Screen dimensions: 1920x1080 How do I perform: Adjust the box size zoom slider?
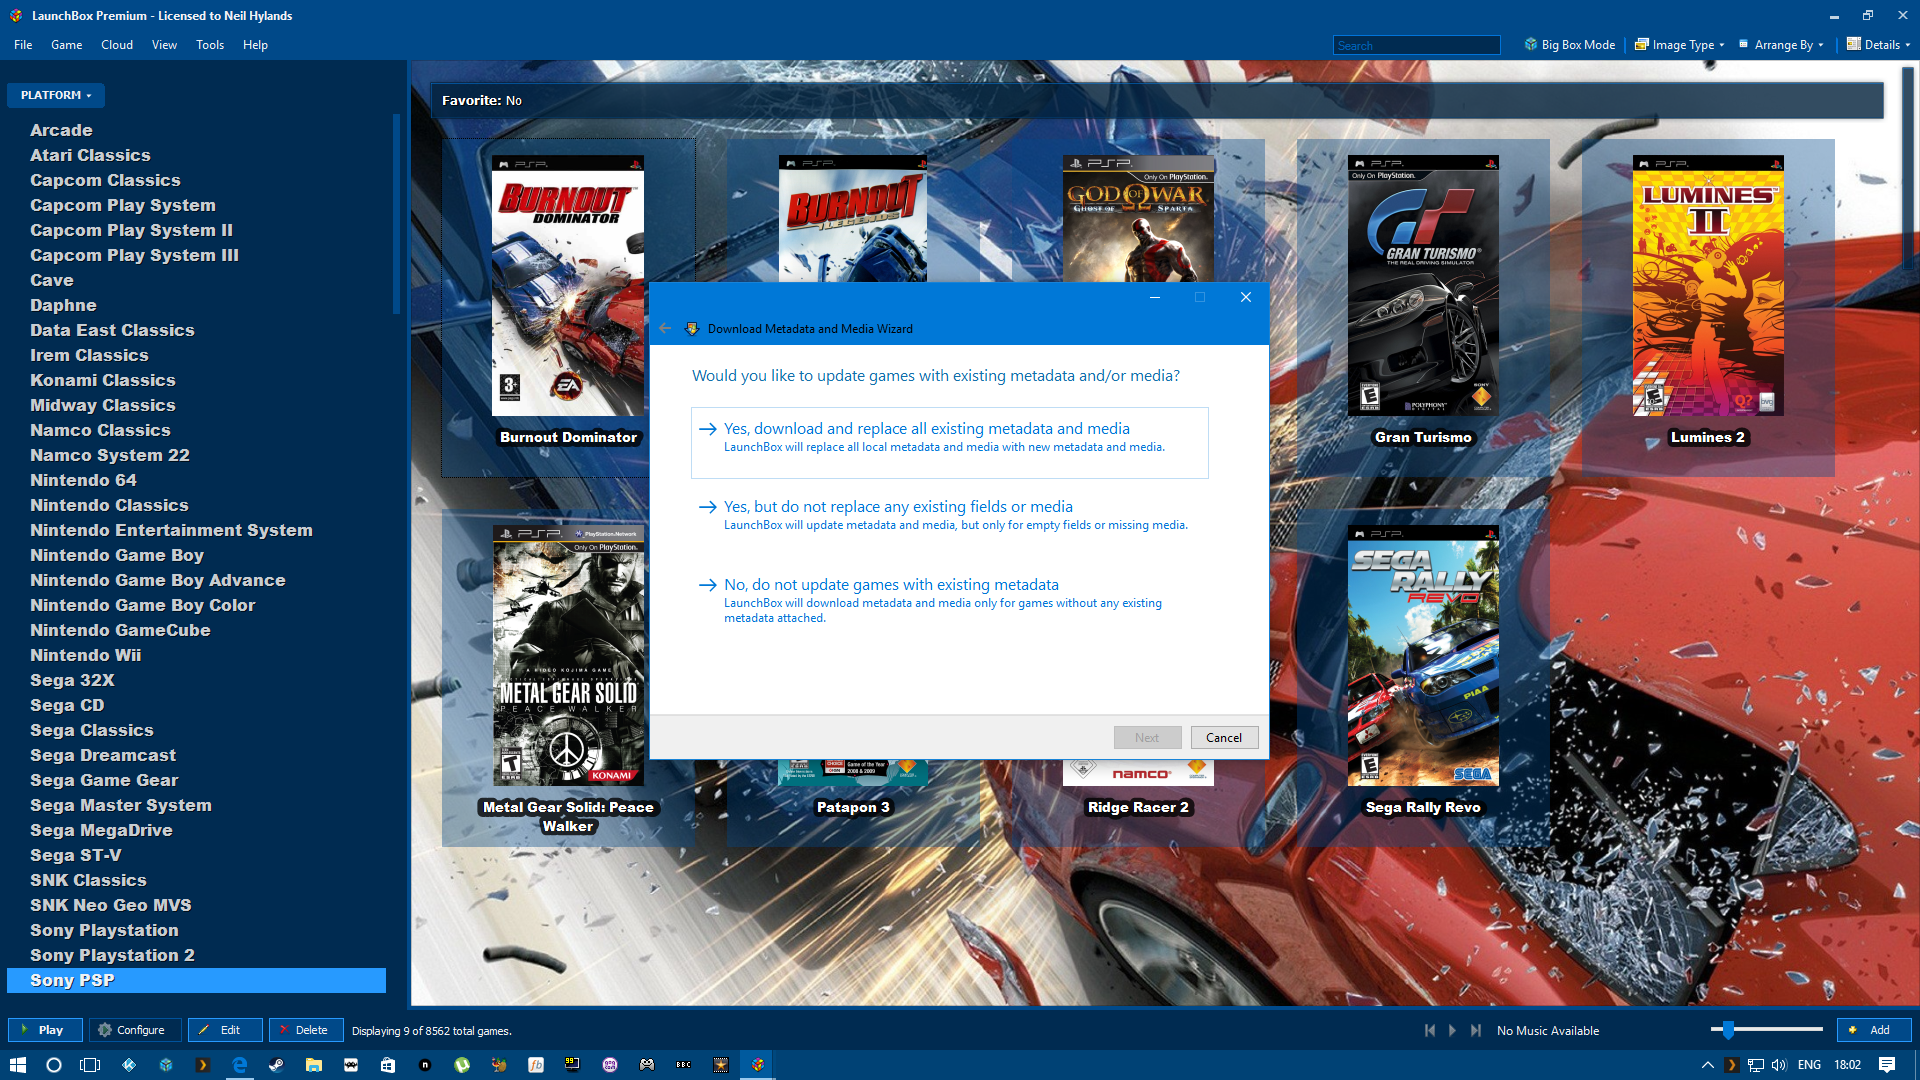pos(1728,1030)
